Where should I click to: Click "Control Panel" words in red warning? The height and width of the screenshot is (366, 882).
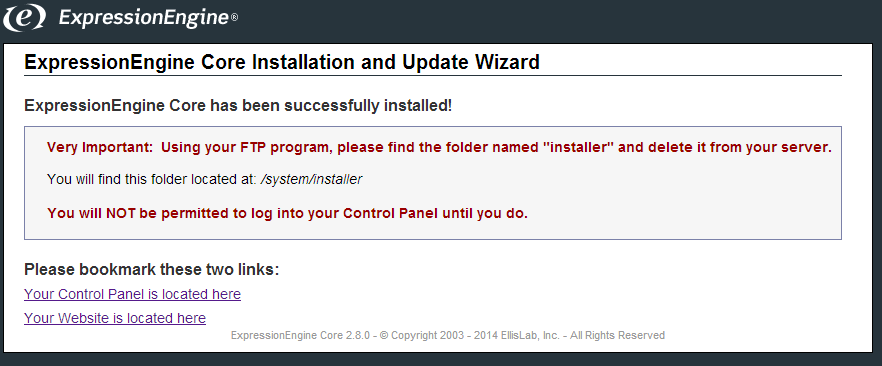(390, 214)
